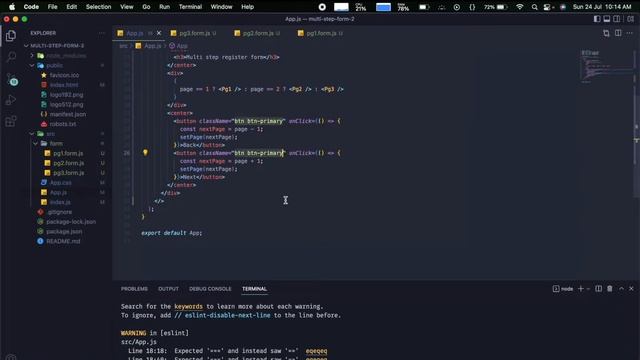Switch to the OUTPUT panel tab
The height and width of the screenshot is (360, 640).
tap(168, 289)
